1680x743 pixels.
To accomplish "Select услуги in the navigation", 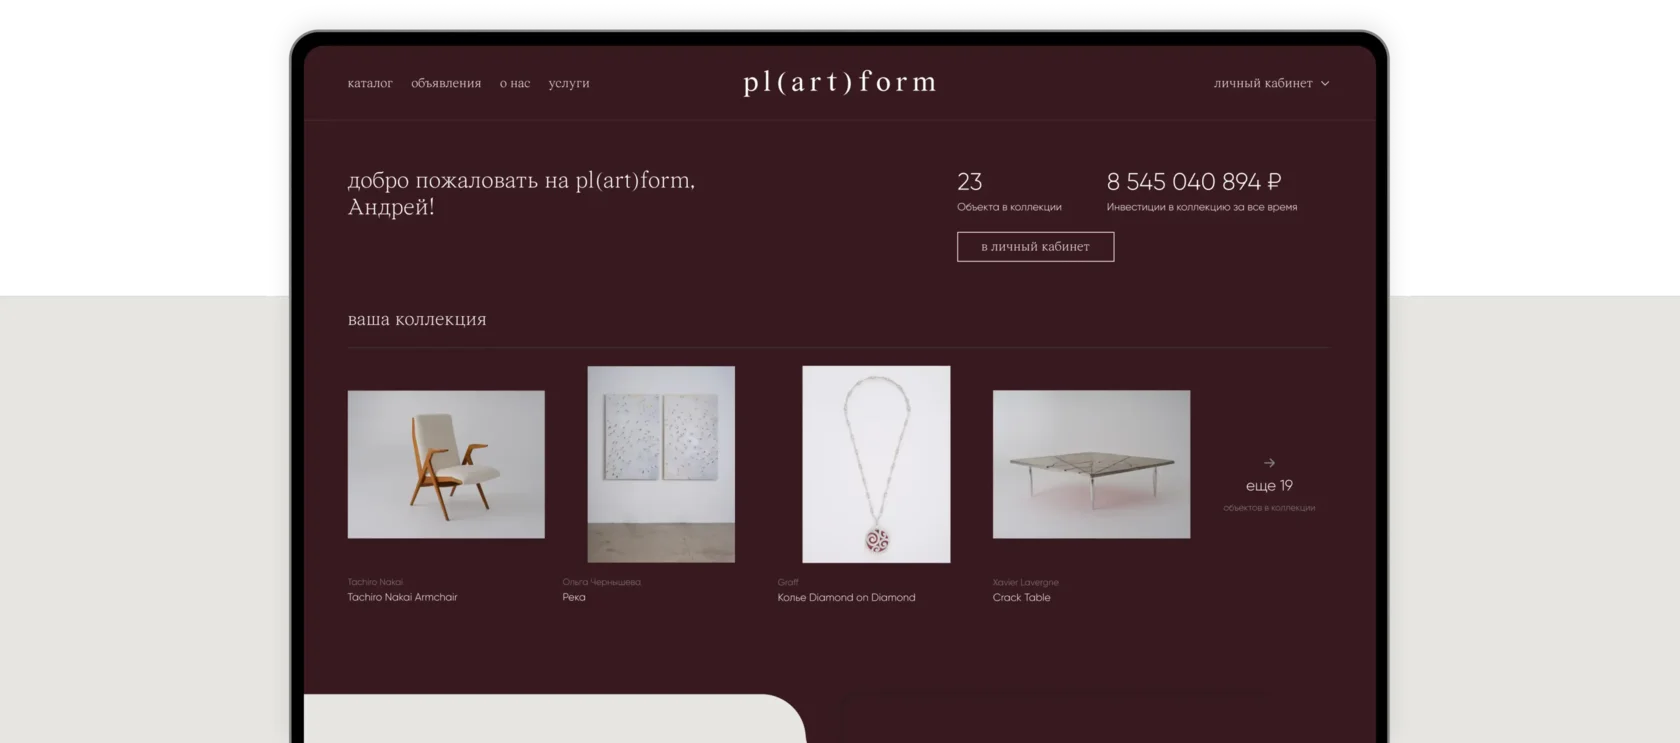I will point(569,83).
